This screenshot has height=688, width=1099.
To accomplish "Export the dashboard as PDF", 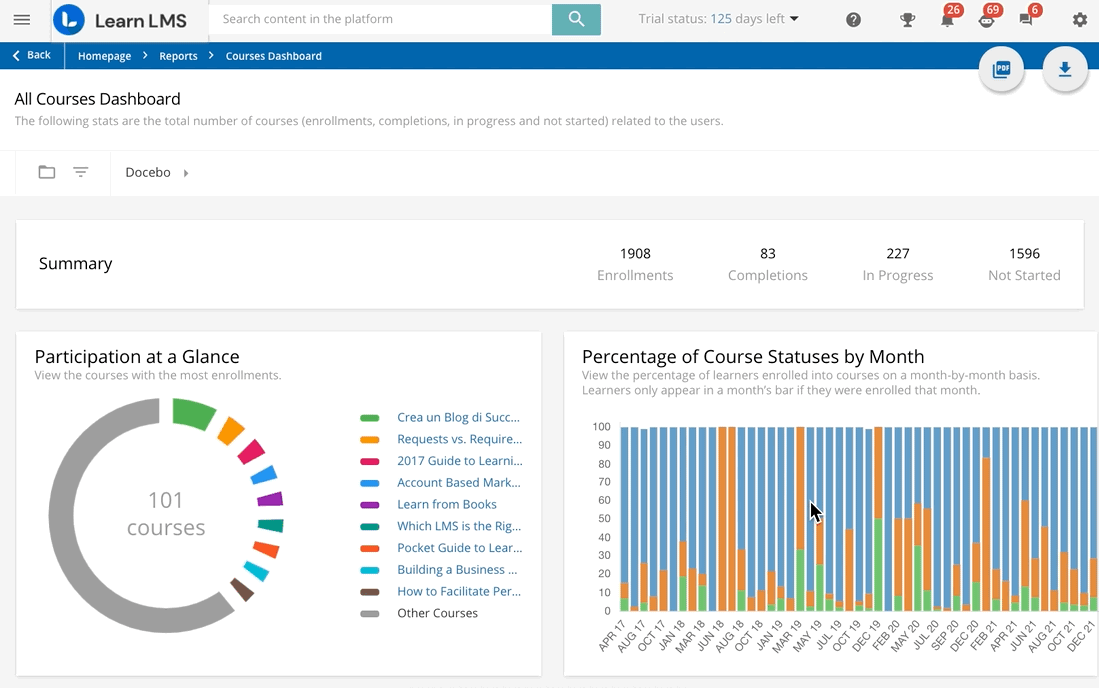I will pyautogui.click(x=1001, y=69).
